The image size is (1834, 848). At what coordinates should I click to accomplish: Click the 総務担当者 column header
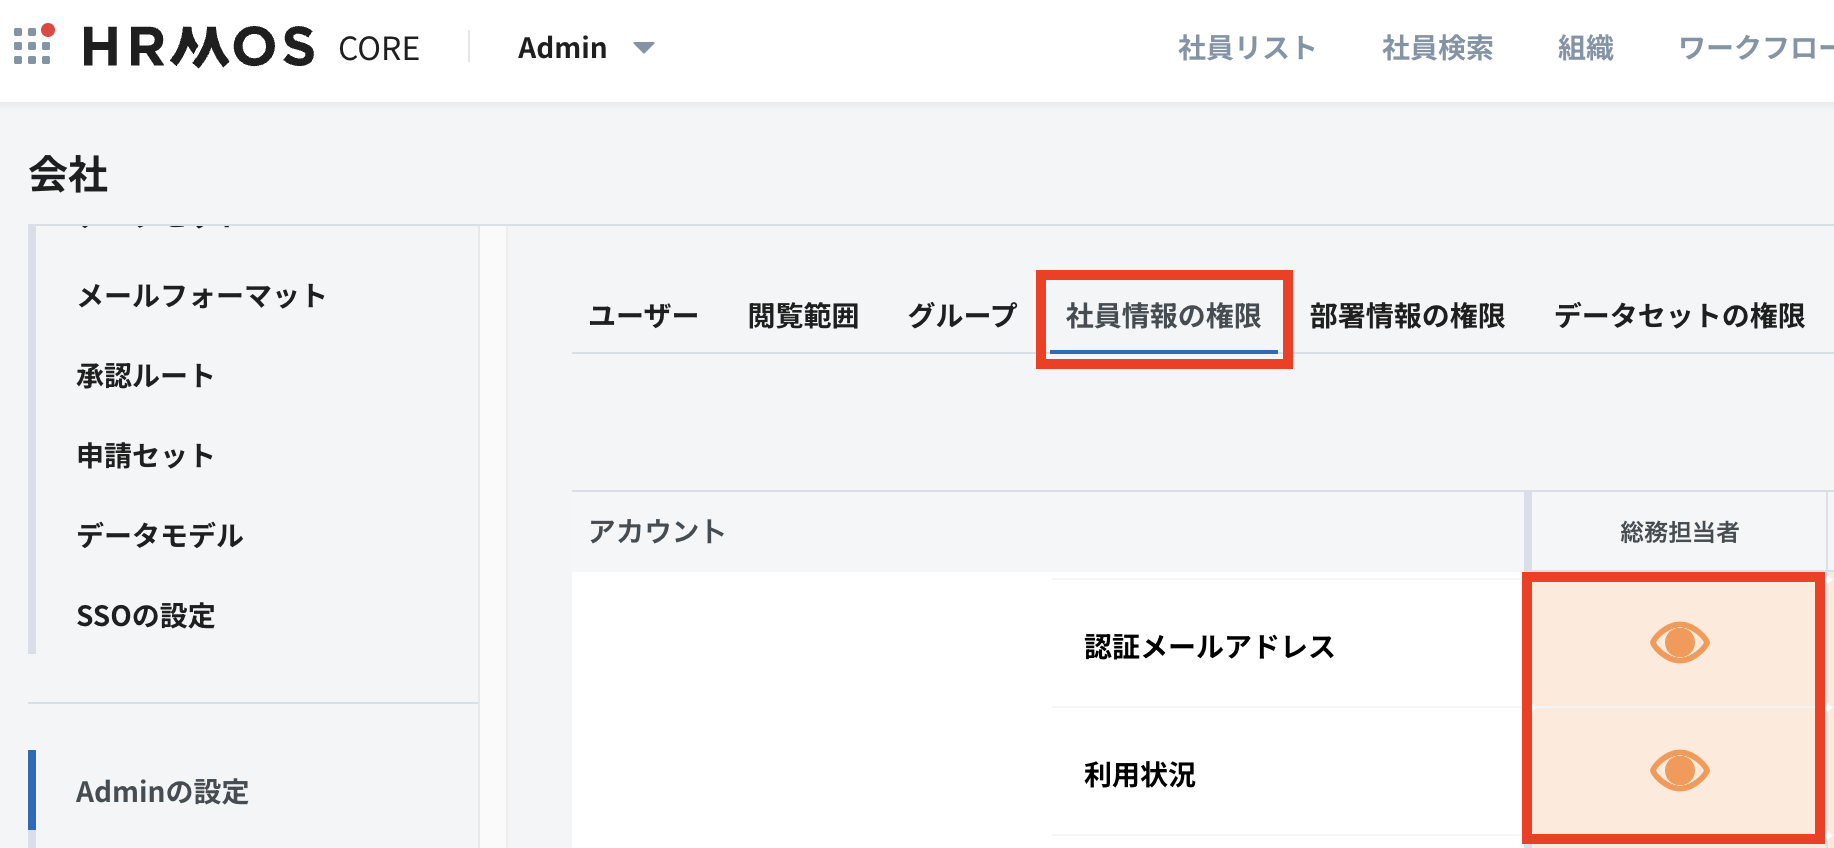pos(1679,532)
